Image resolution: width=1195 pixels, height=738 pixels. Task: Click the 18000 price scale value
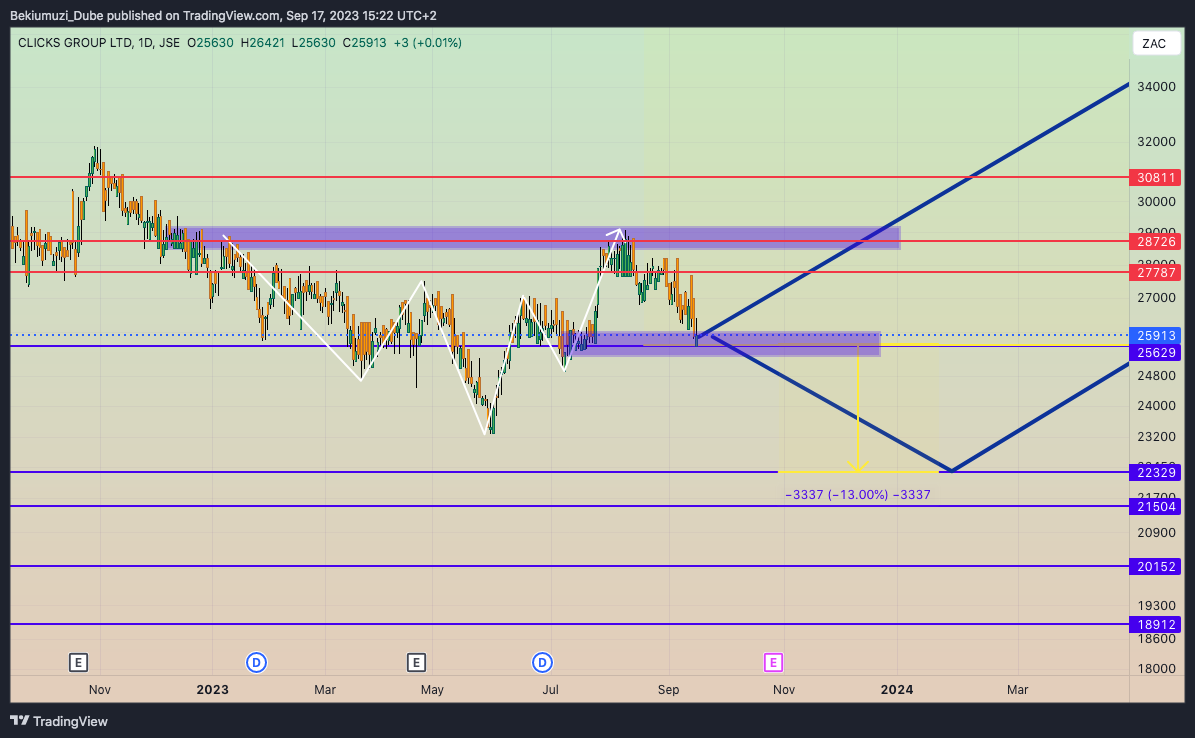tap(1156, 669)
